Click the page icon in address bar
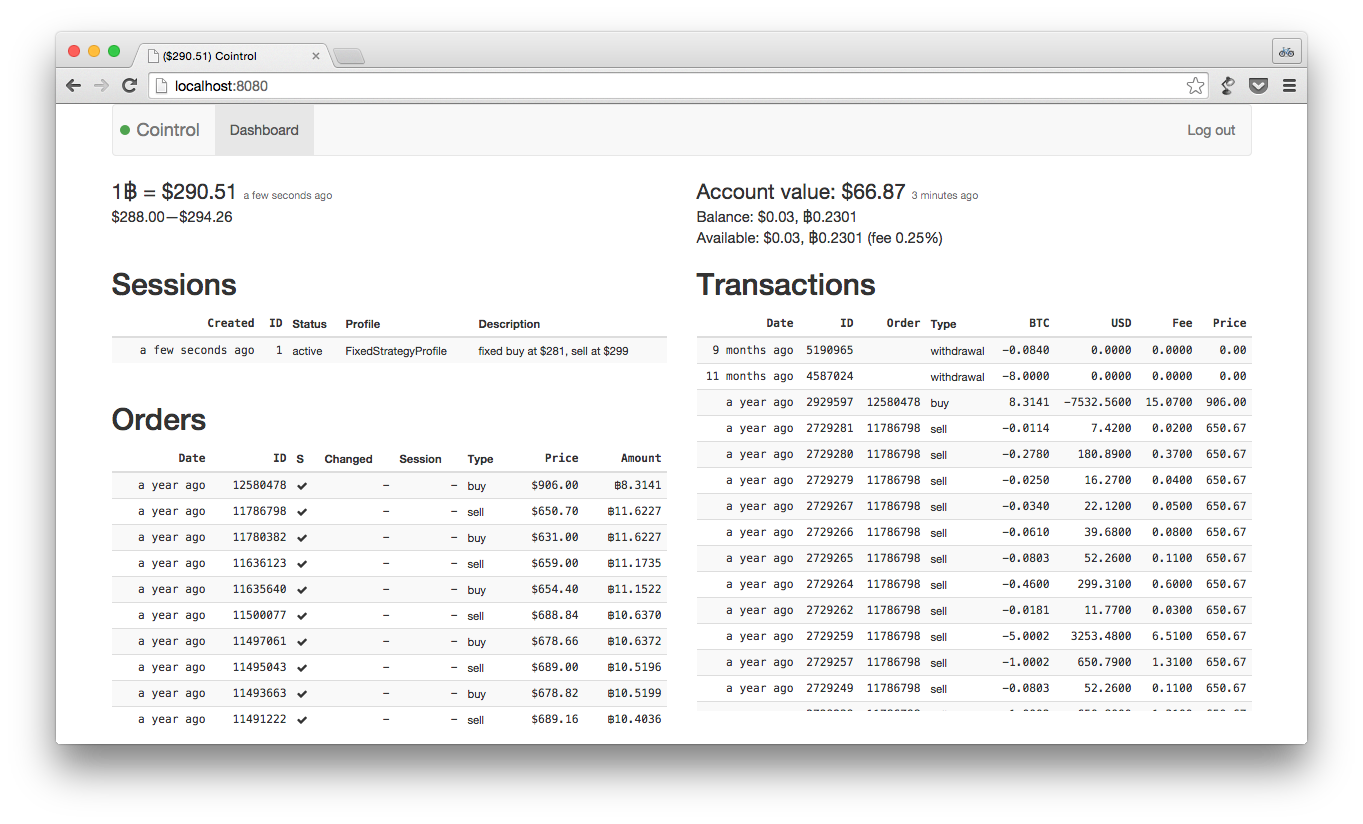 click(161, 86)
